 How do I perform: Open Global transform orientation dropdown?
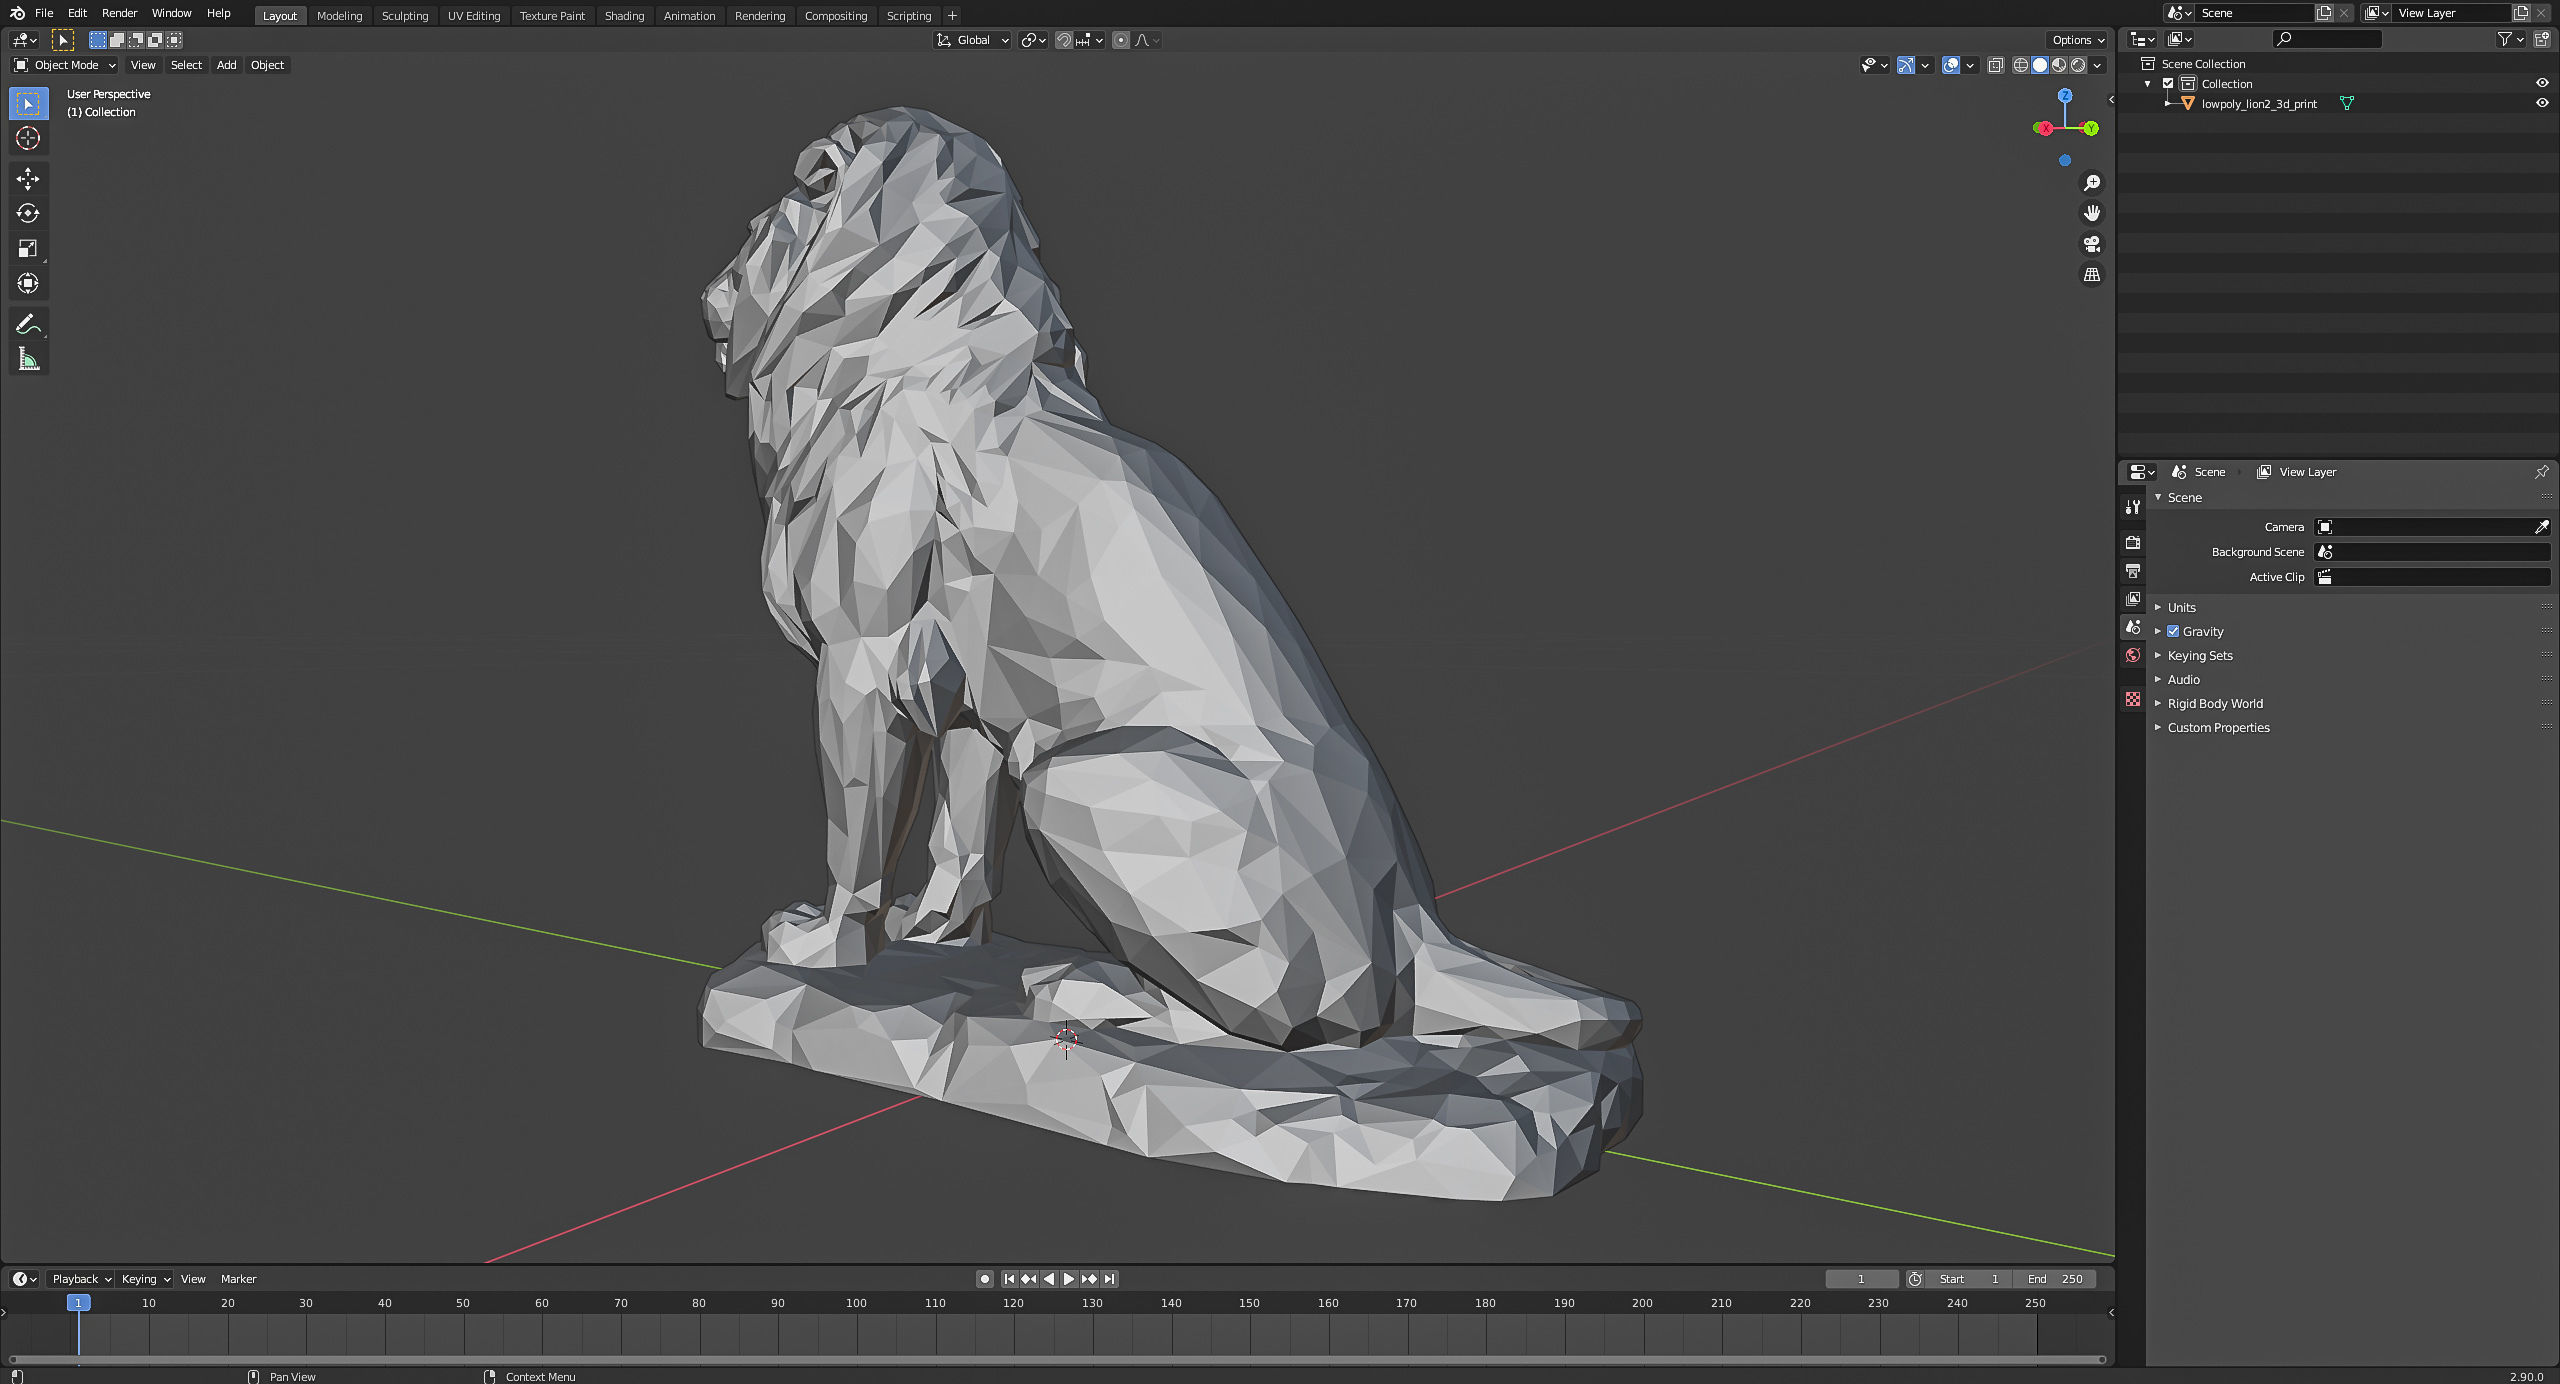[972, 40]
